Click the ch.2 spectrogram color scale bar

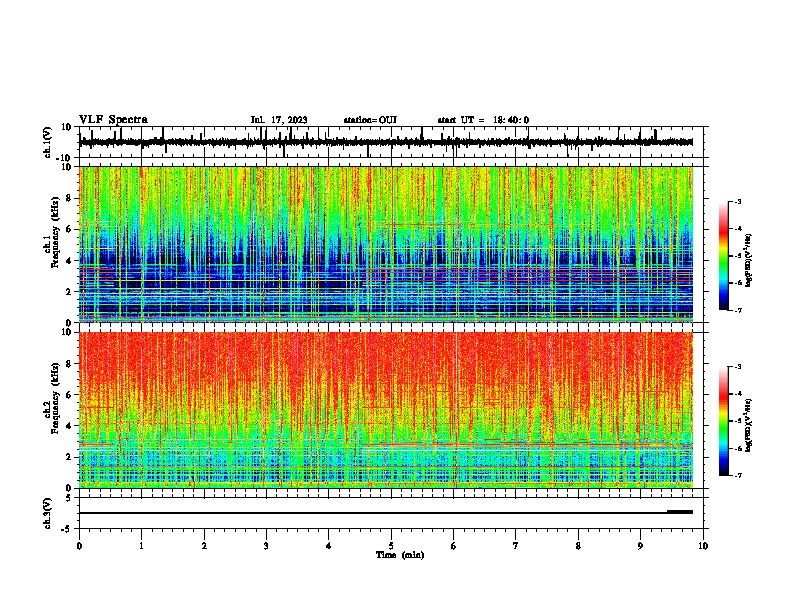pos(723,421)
